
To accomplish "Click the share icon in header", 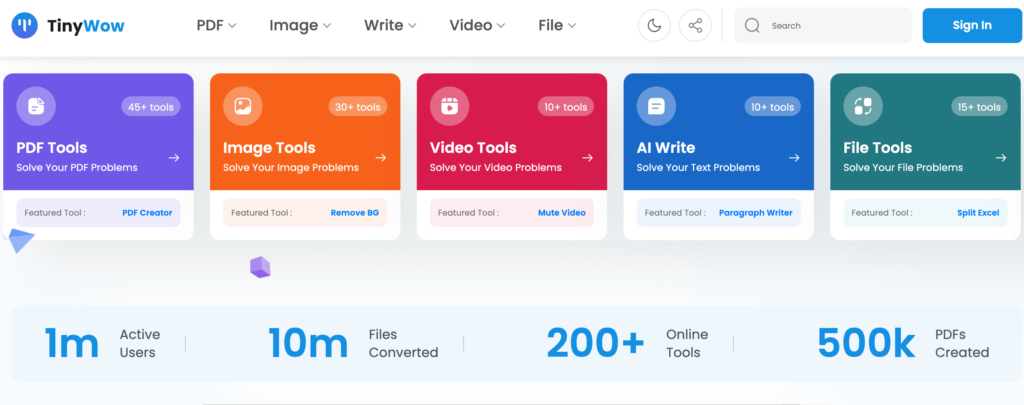I will (x=695, y=25).
